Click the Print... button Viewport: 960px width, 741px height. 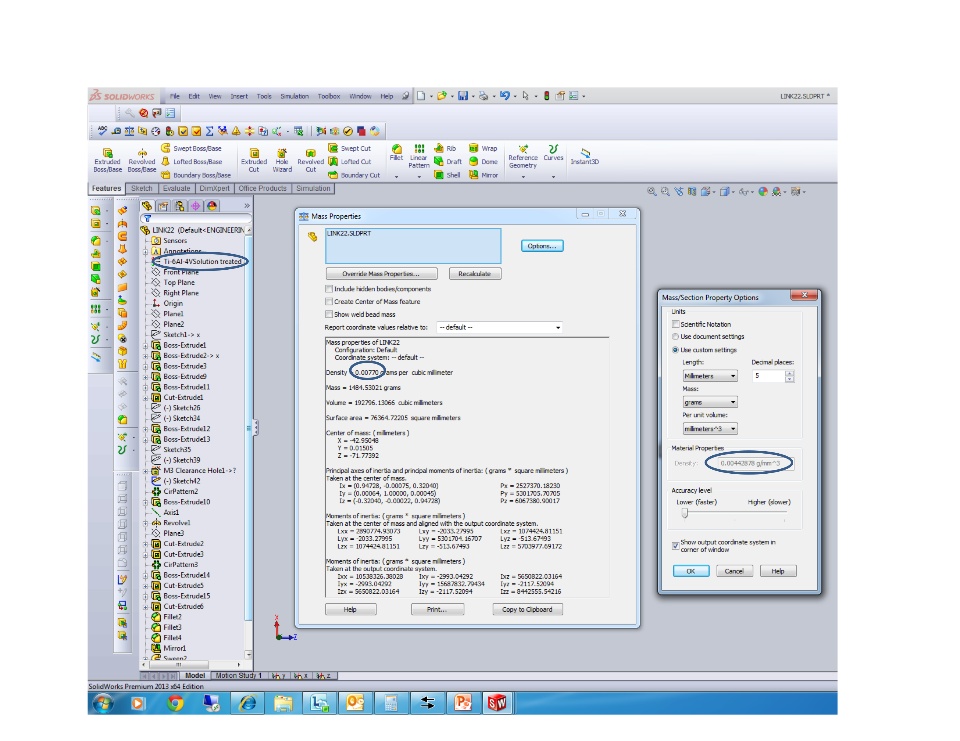tap(437, 609)
